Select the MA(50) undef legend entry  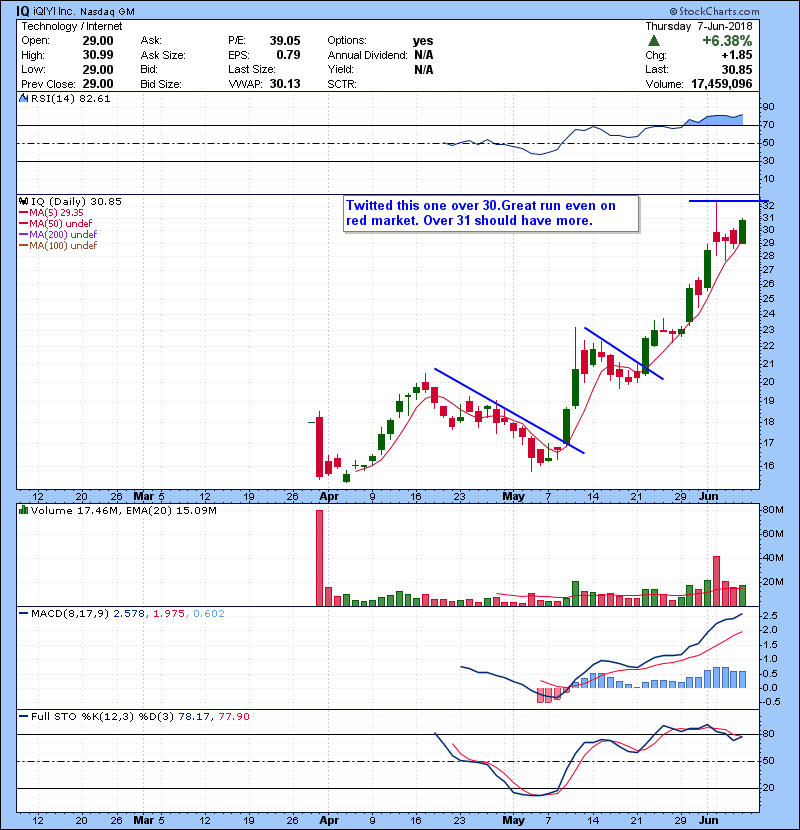click(x=56, y=223)
